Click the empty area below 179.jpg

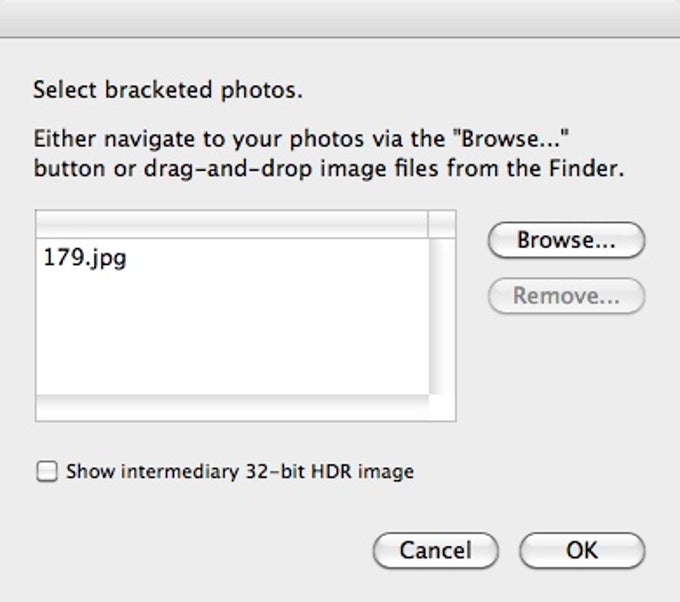230,340
